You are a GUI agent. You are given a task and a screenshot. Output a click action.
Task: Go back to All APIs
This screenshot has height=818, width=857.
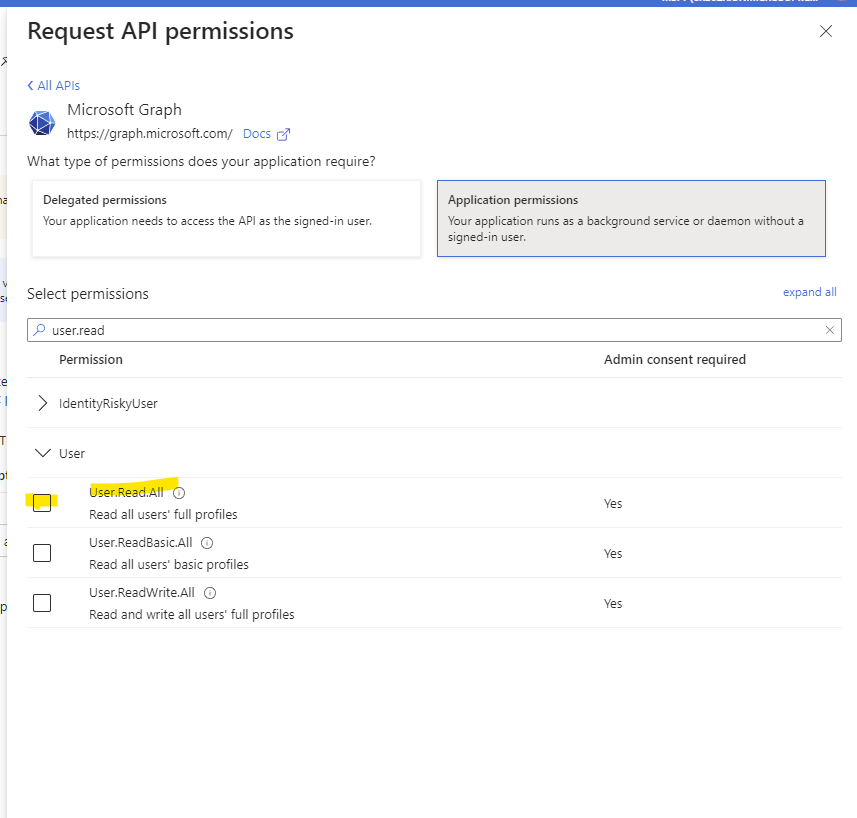point(54,86)
